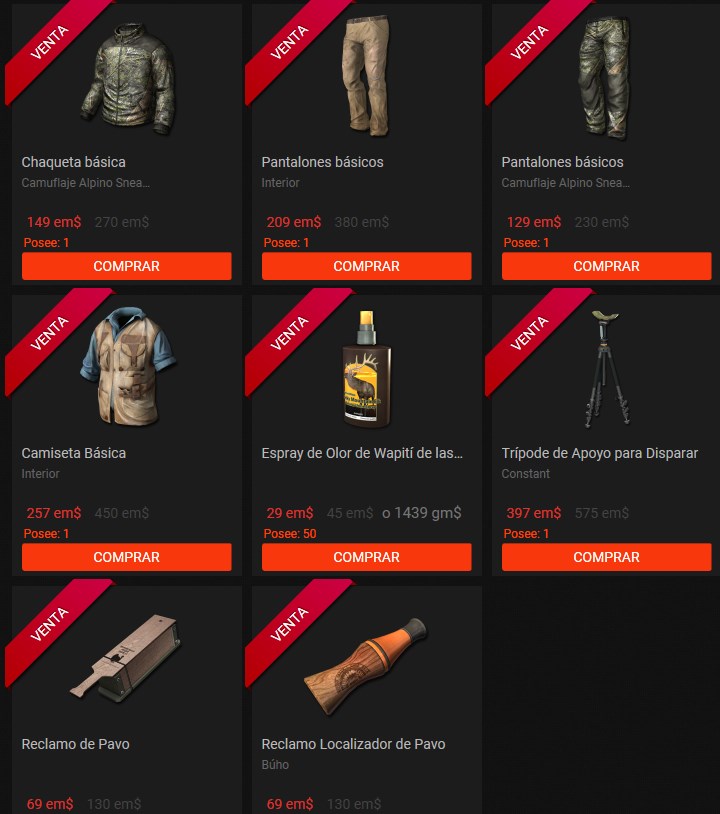Click the Camiseta Básica vest image

pos(128,367)
